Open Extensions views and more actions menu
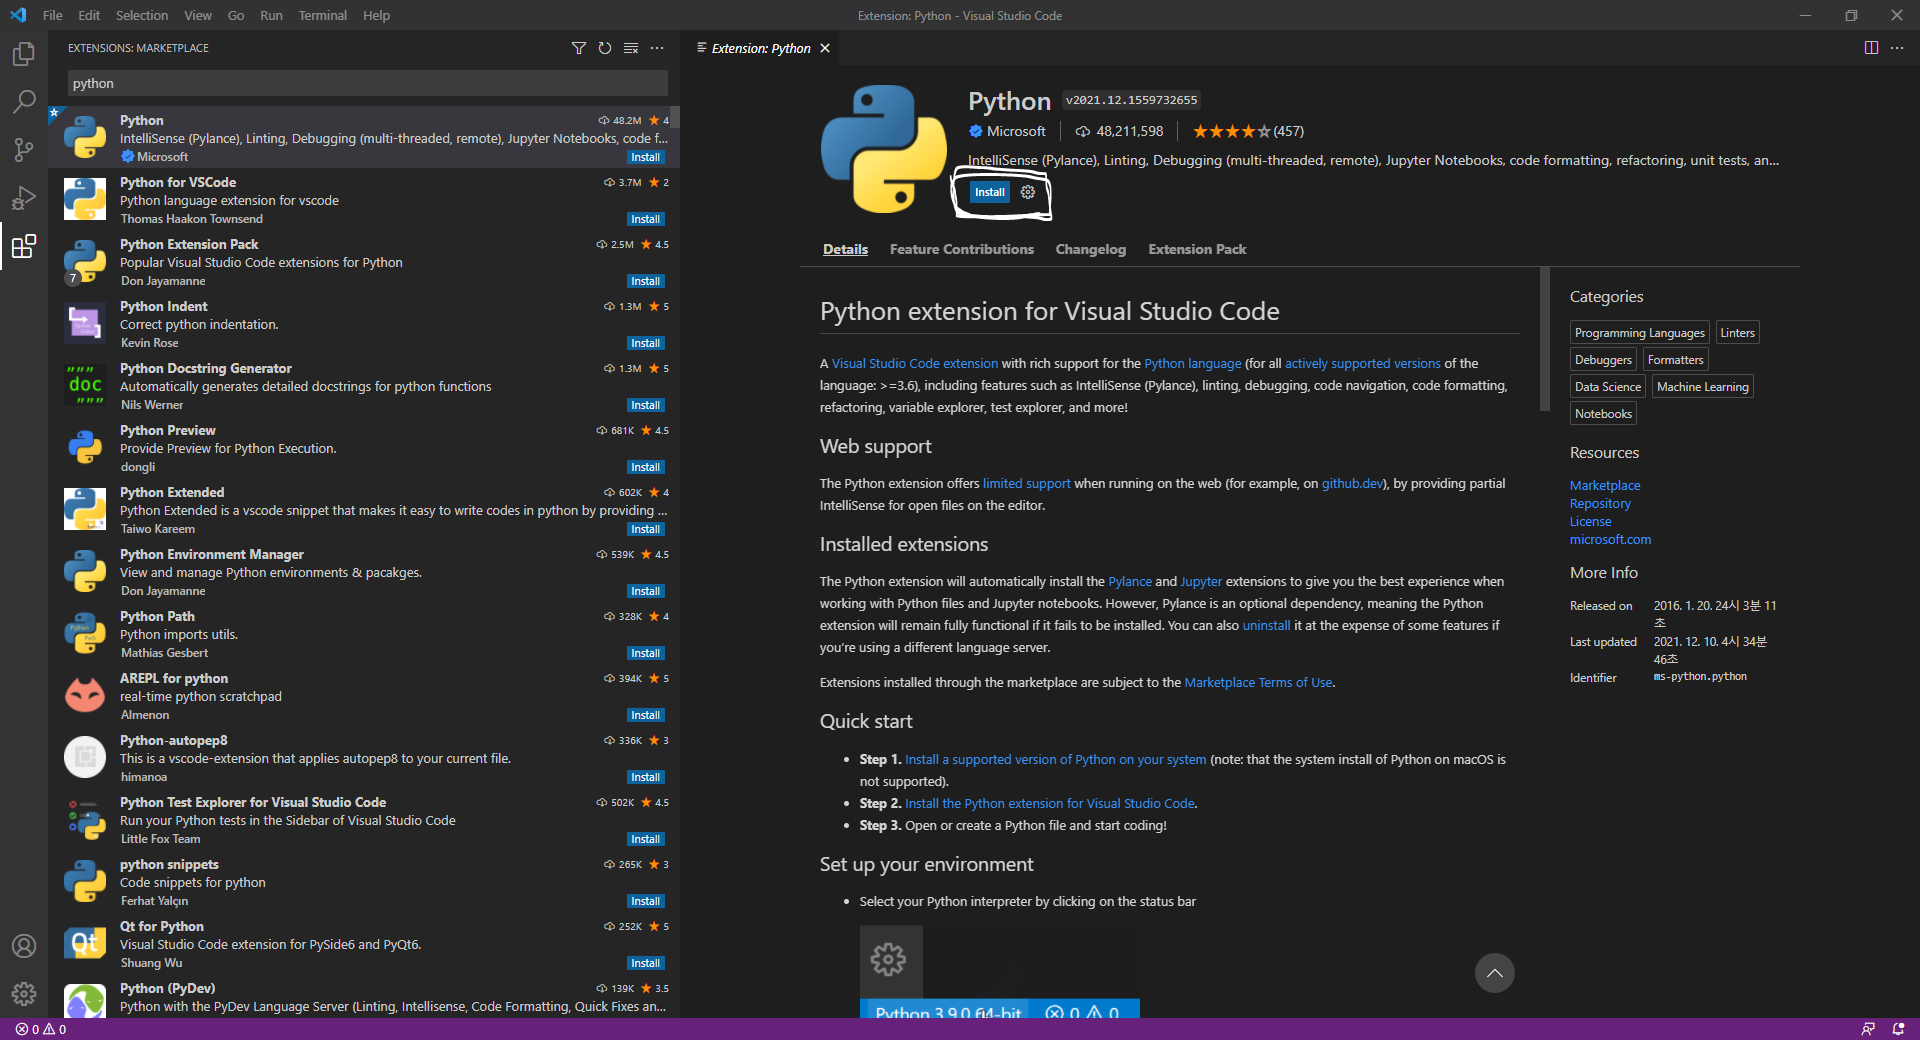This screenshot has height=1040, width=1920. (657, 48)
